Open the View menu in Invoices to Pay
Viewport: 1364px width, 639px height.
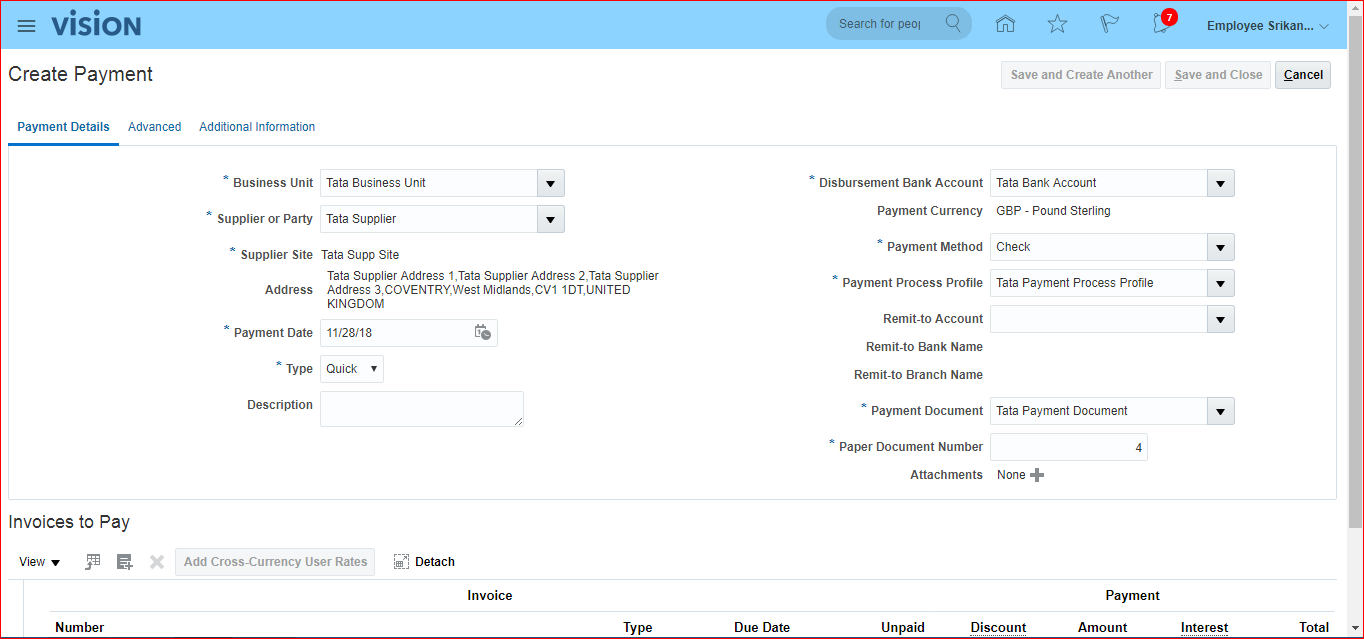click(40, 562)
